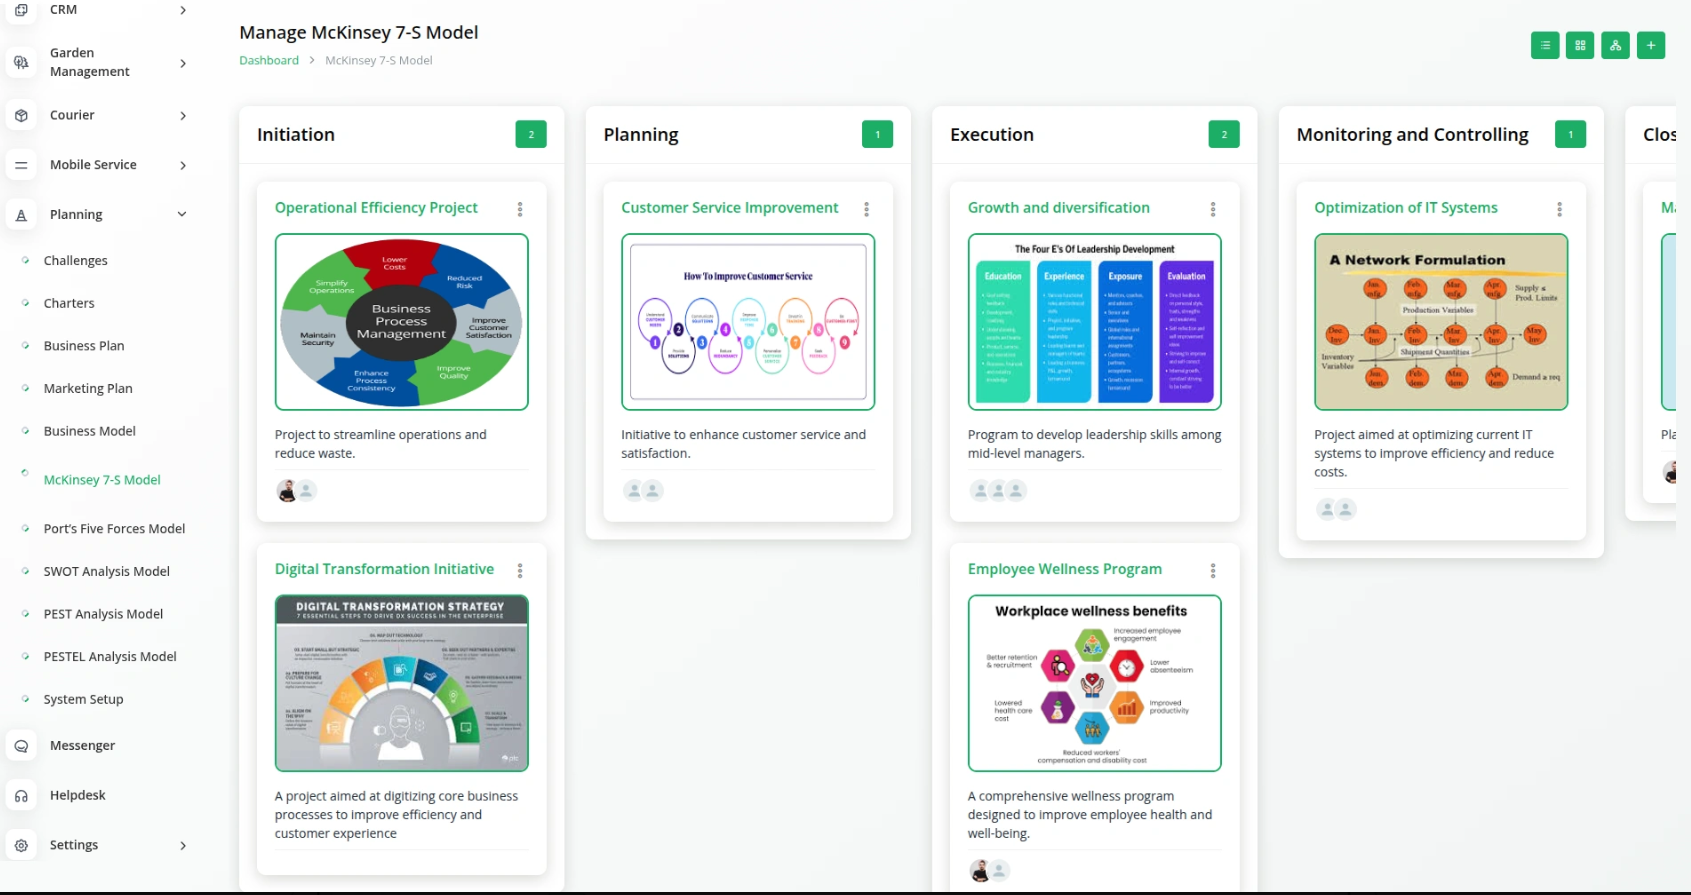Click the Messenger sidebar label
Image resolution: width=1691 pixels, height=895 pixels.
[82, 746]
